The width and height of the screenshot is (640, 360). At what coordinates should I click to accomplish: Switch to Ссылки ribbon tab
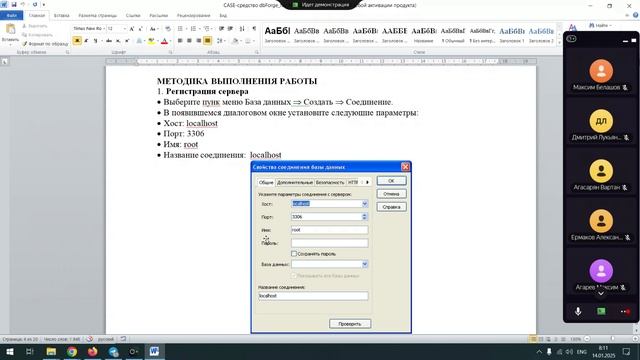click(x=133, y=16)
